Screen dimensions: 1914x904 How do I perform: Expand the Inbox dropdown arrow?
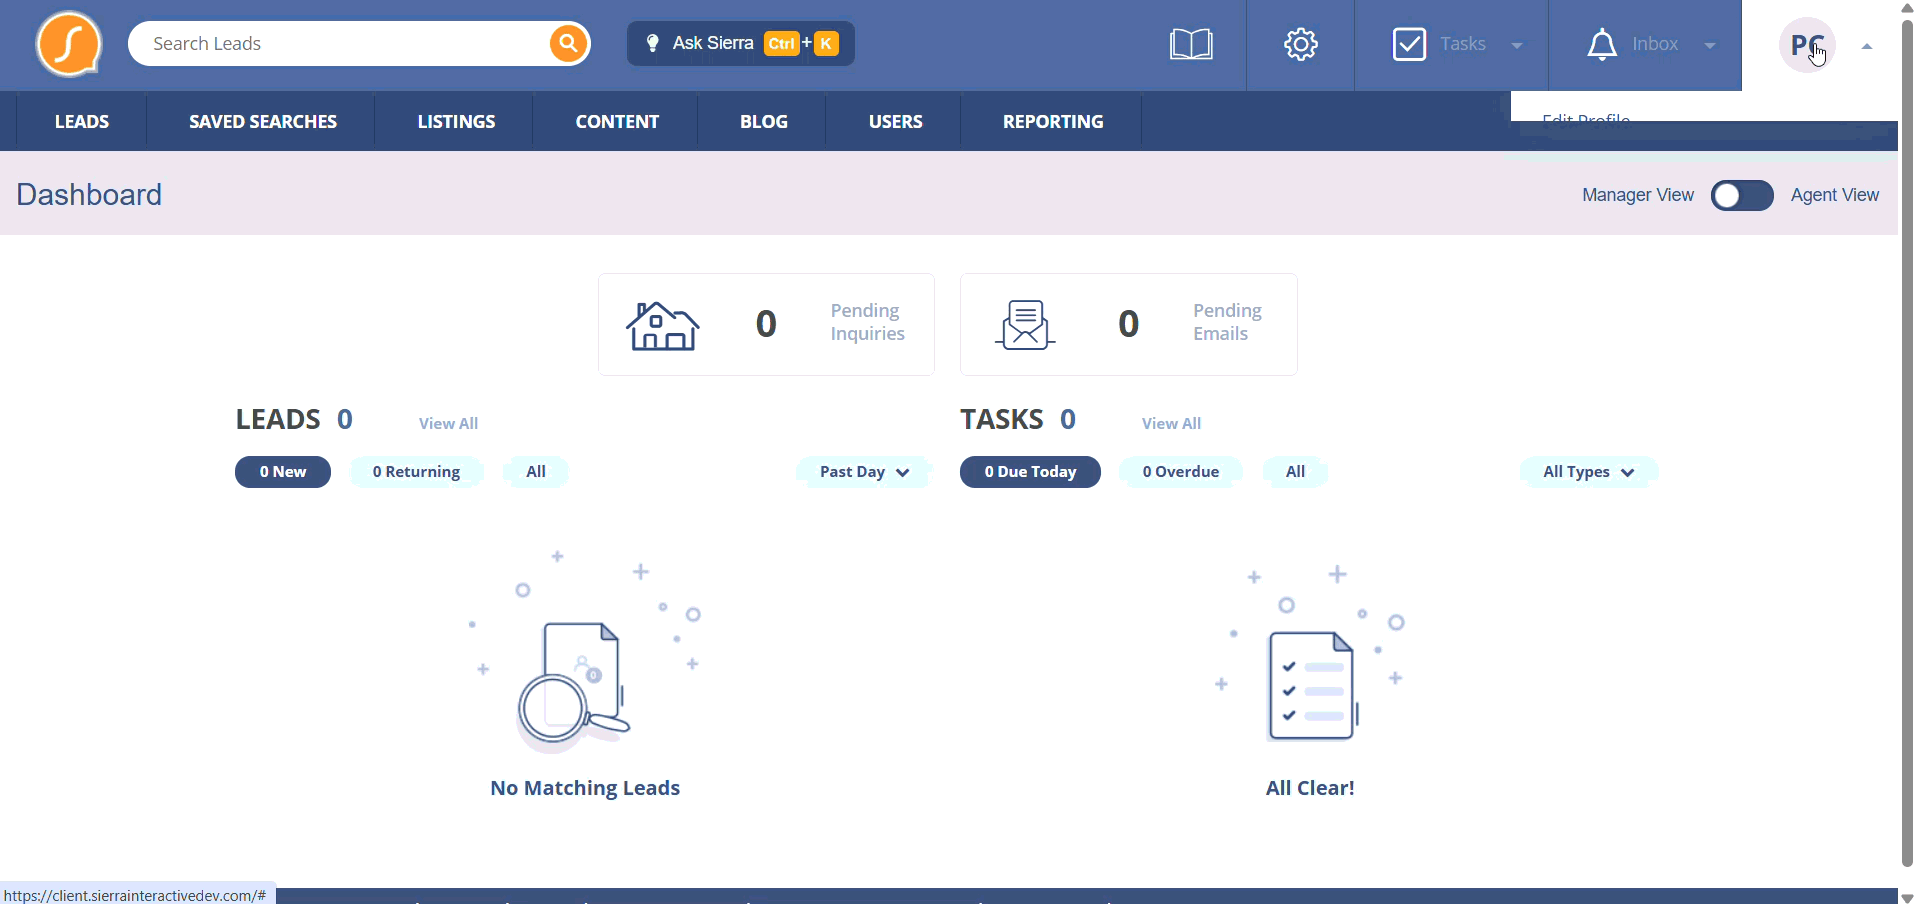[x=1710, y=45]
